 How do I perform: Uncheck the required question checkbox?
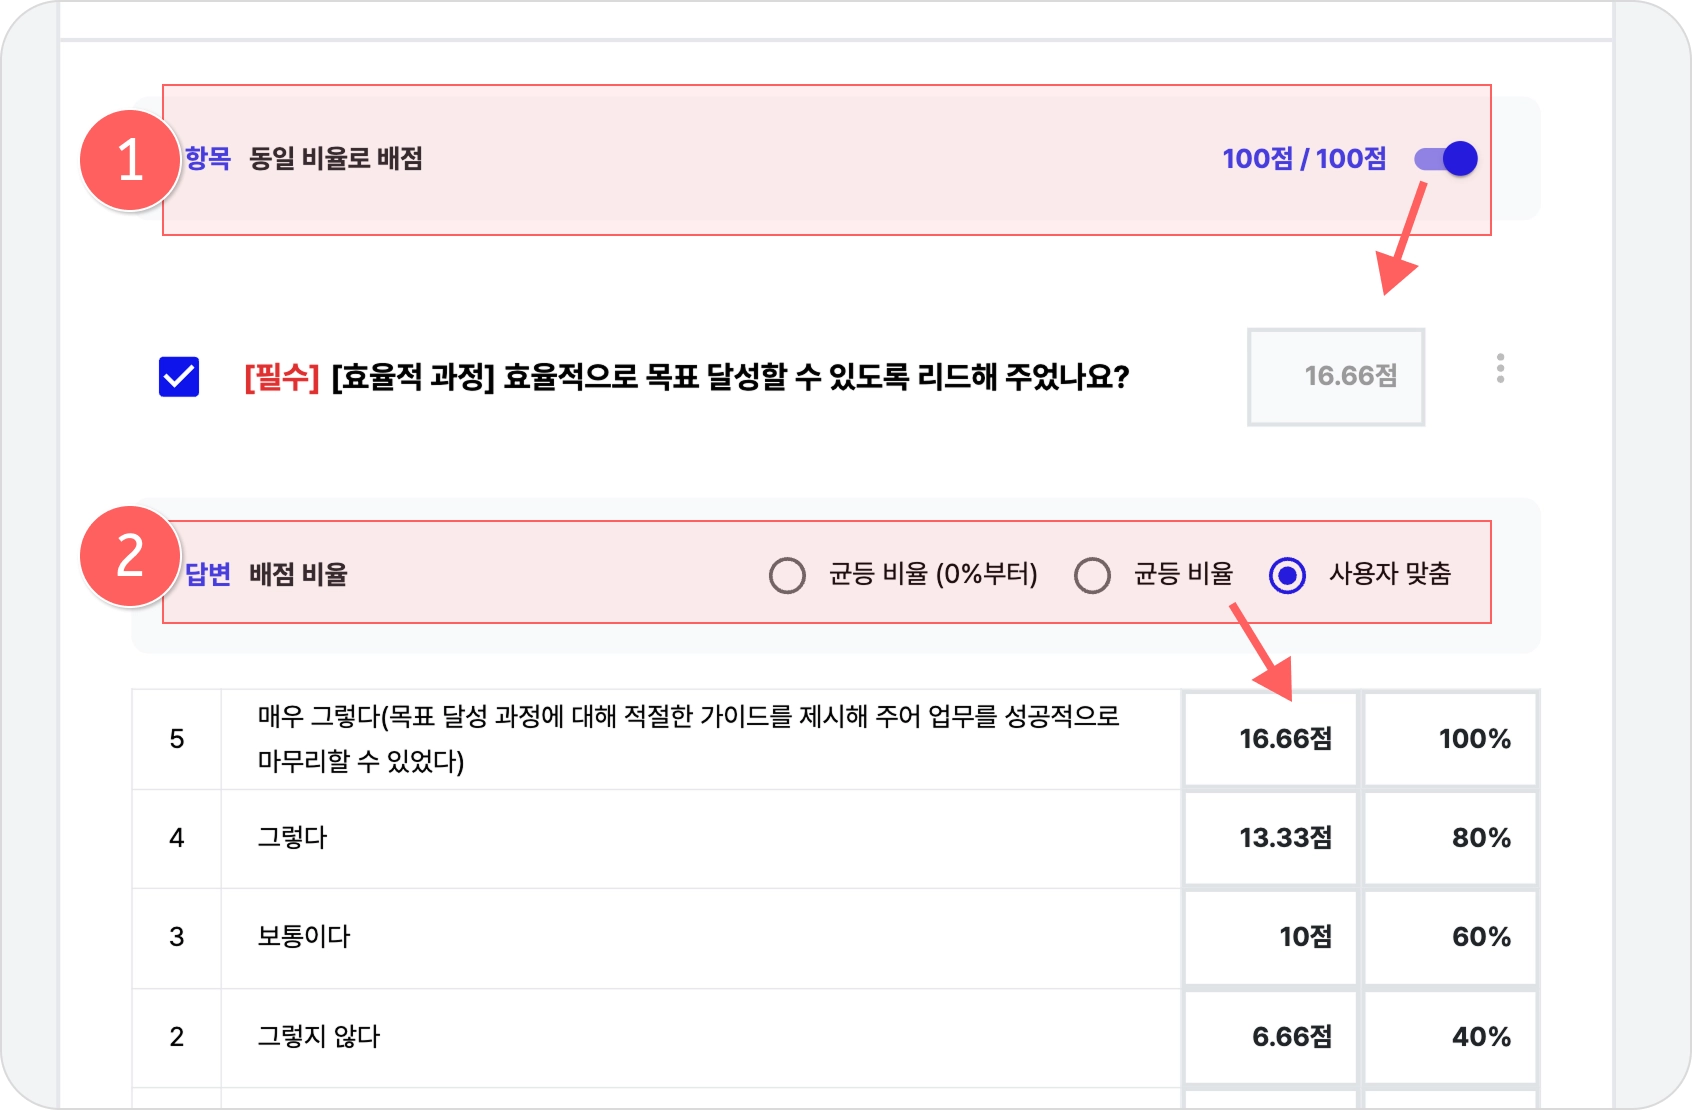(x=179, y=377)
